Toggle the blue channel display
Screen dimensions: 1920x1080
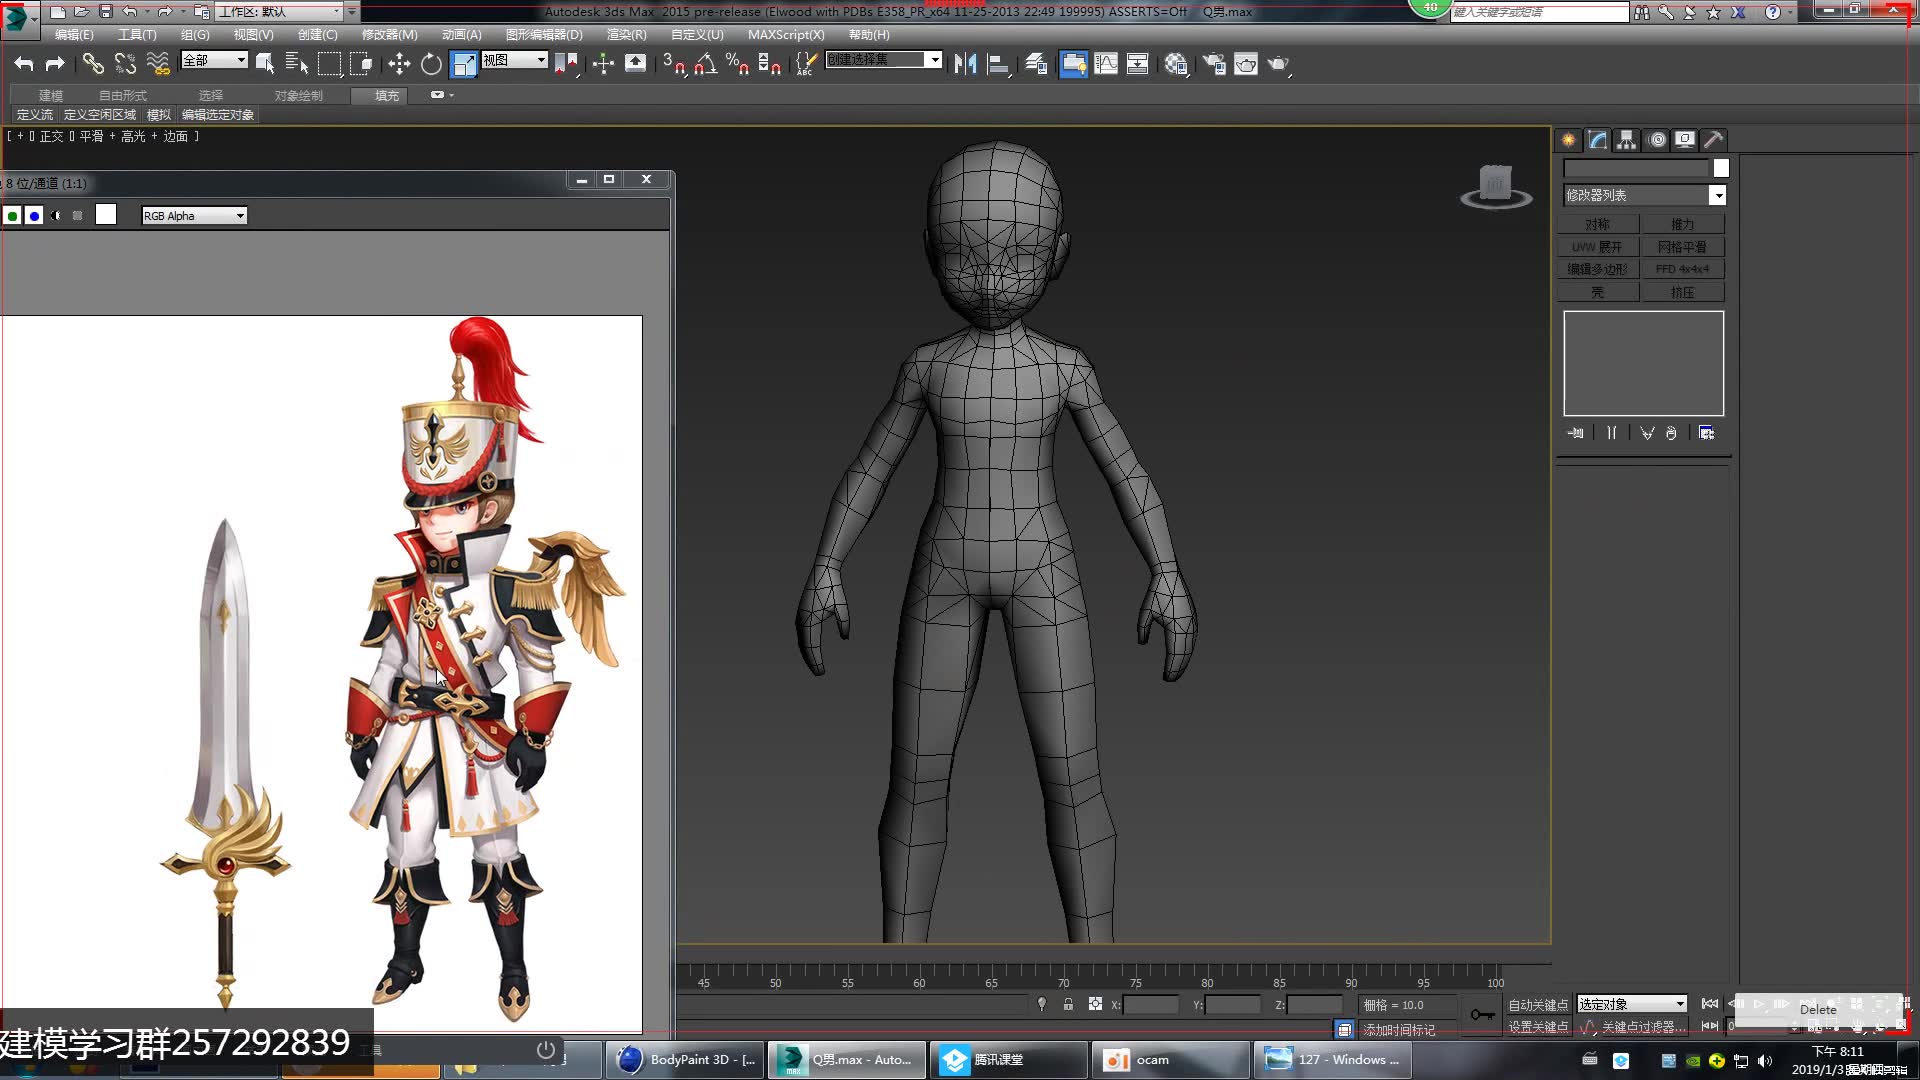(34, 215)
